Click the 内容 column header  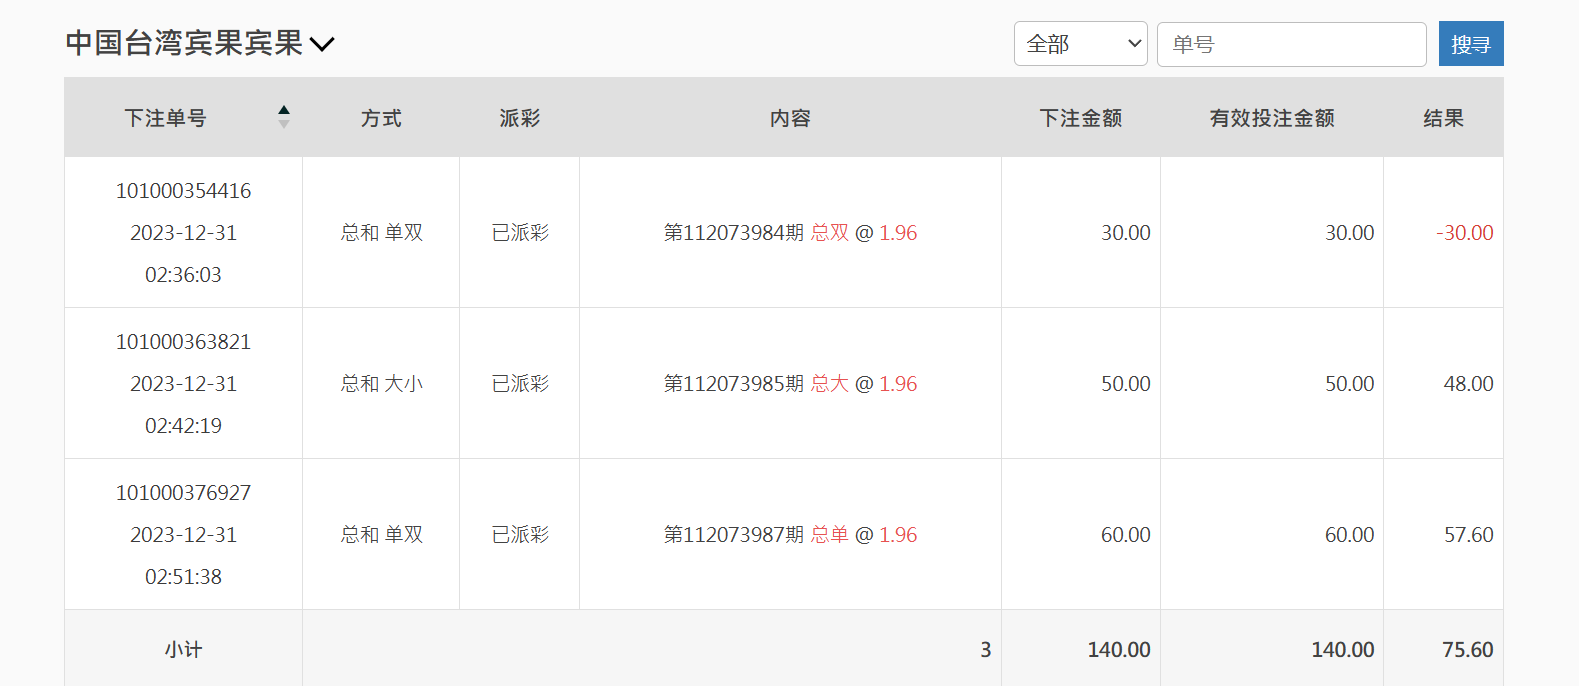[790, 118]
